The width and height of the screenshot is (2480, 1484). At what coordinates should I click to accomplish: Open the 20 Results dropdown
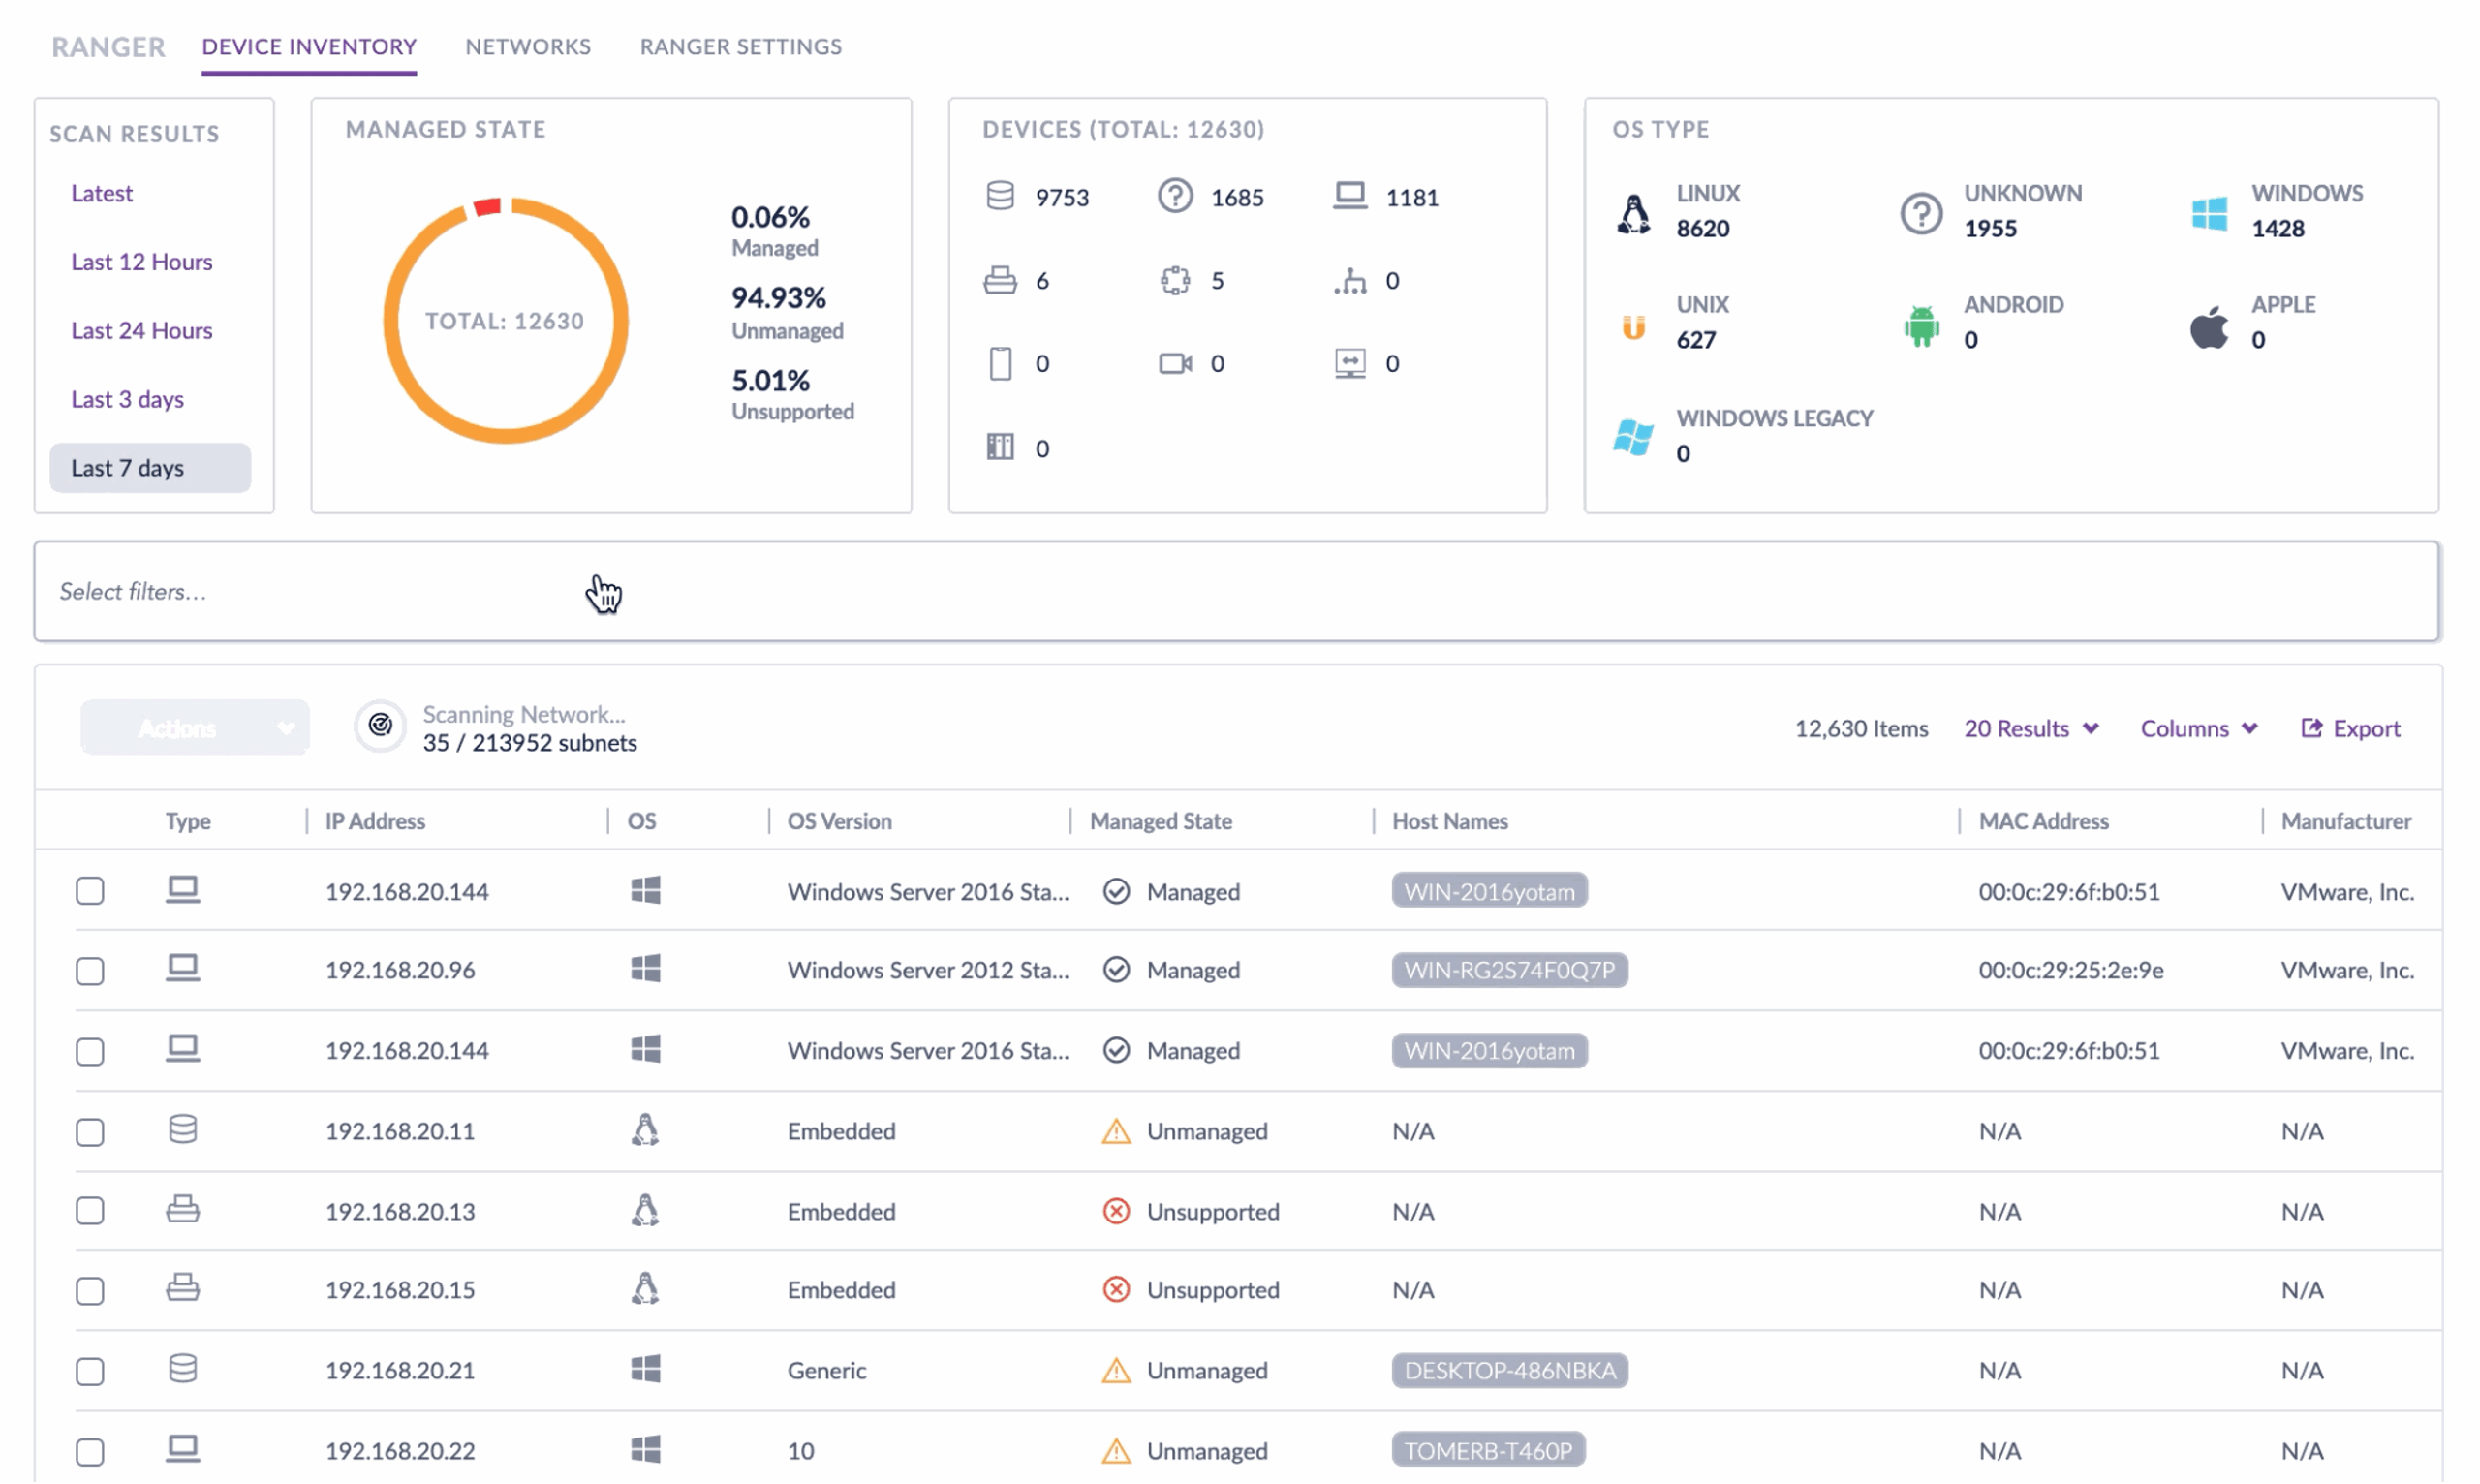pyautogui.click(x=2031, y=728)
